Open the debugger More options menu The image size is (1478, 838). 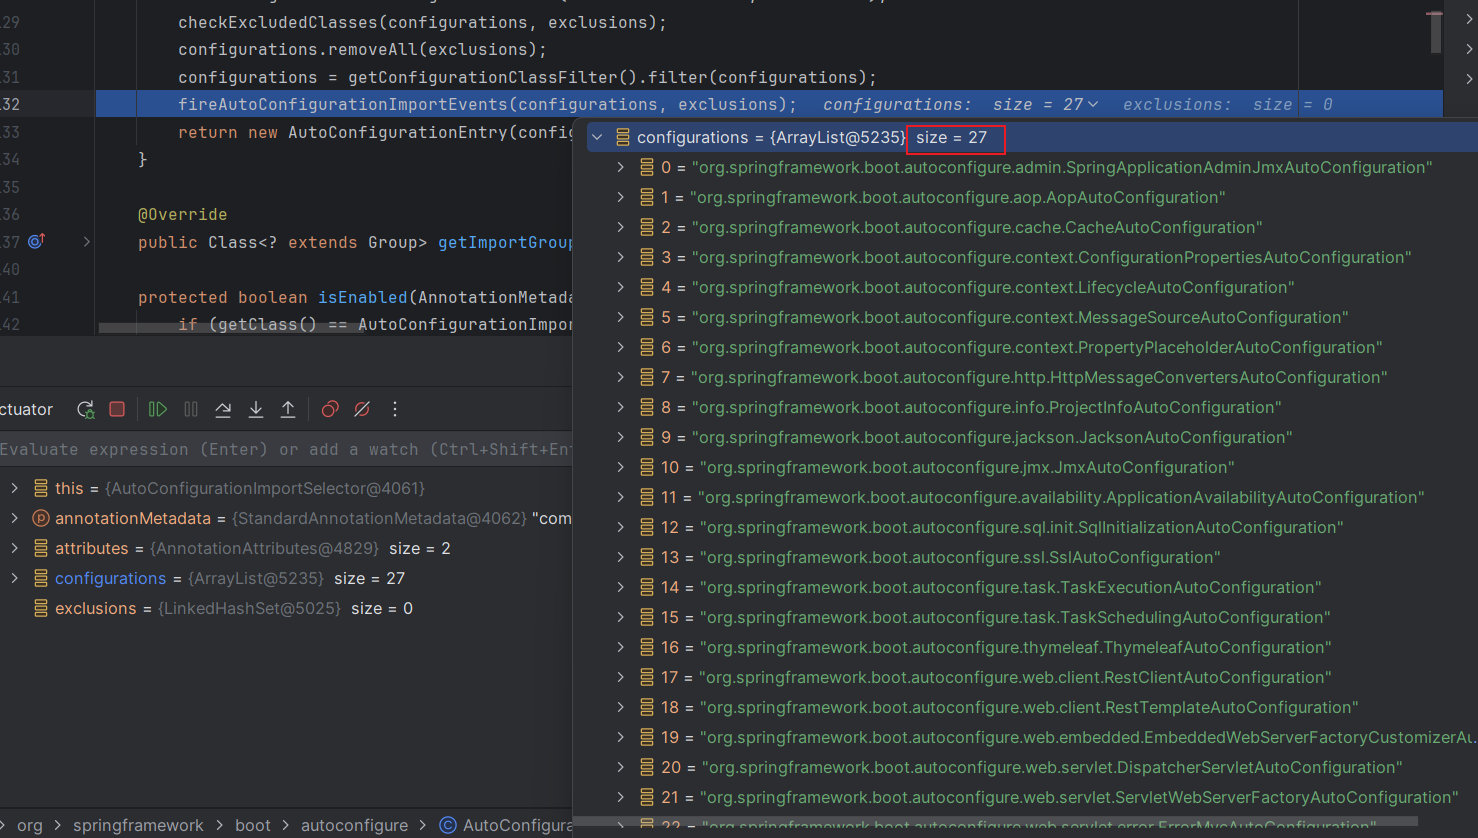[395, 409]
